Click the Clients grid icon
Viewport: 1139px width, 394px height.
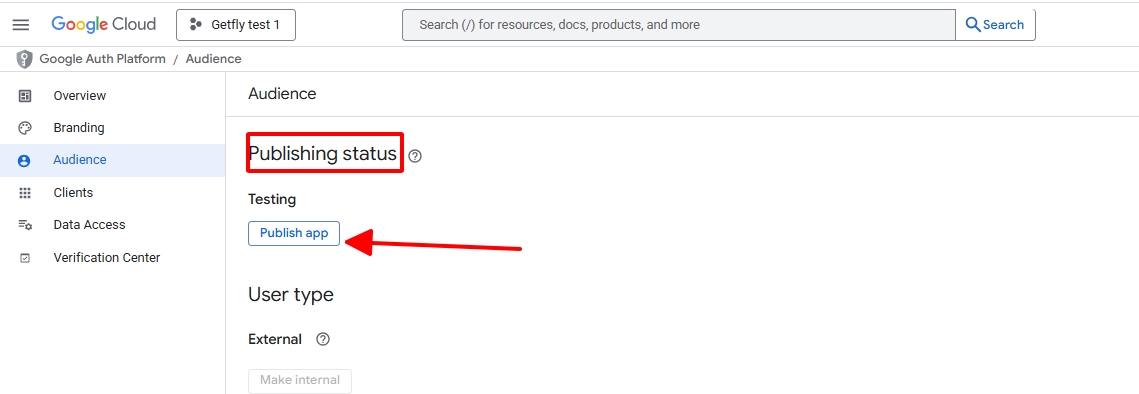pos(25,193)
